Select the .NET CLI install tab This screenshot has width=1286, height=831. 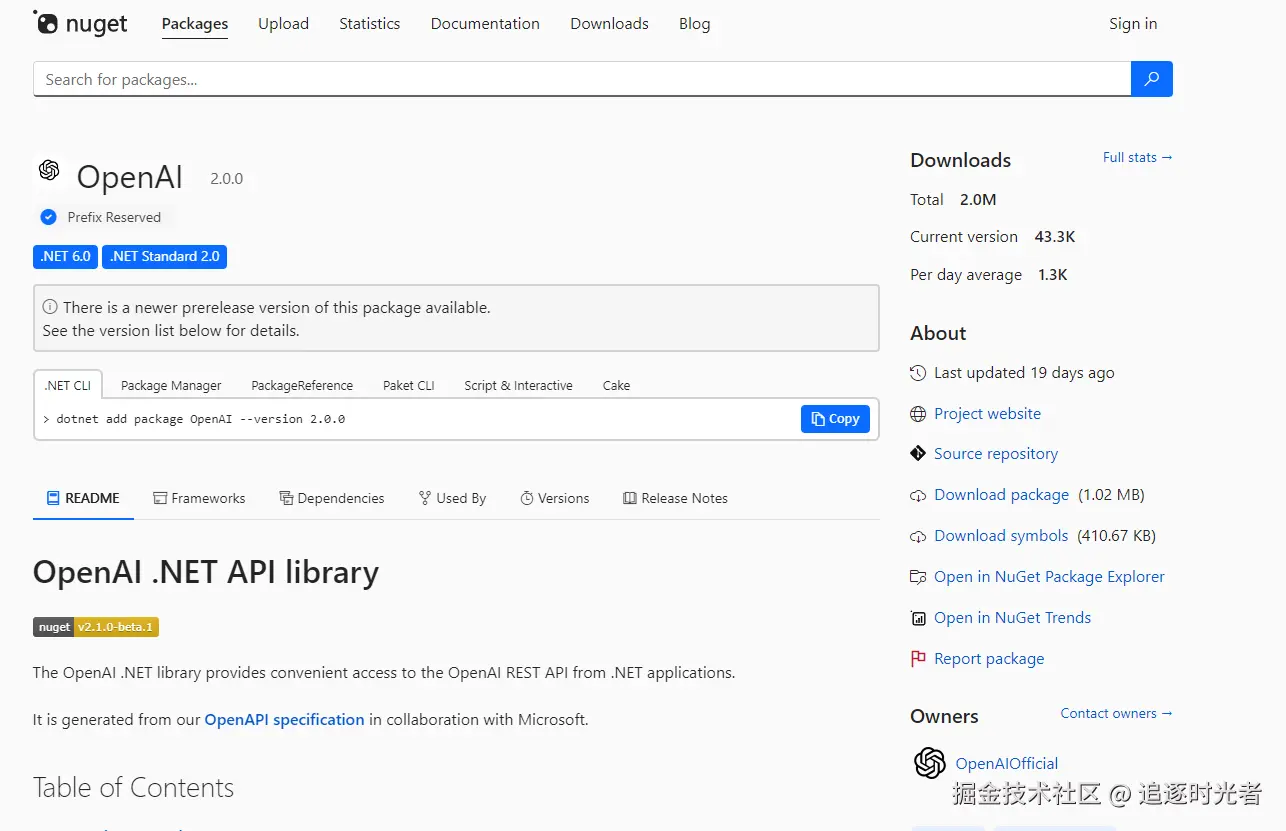point(68,385)
